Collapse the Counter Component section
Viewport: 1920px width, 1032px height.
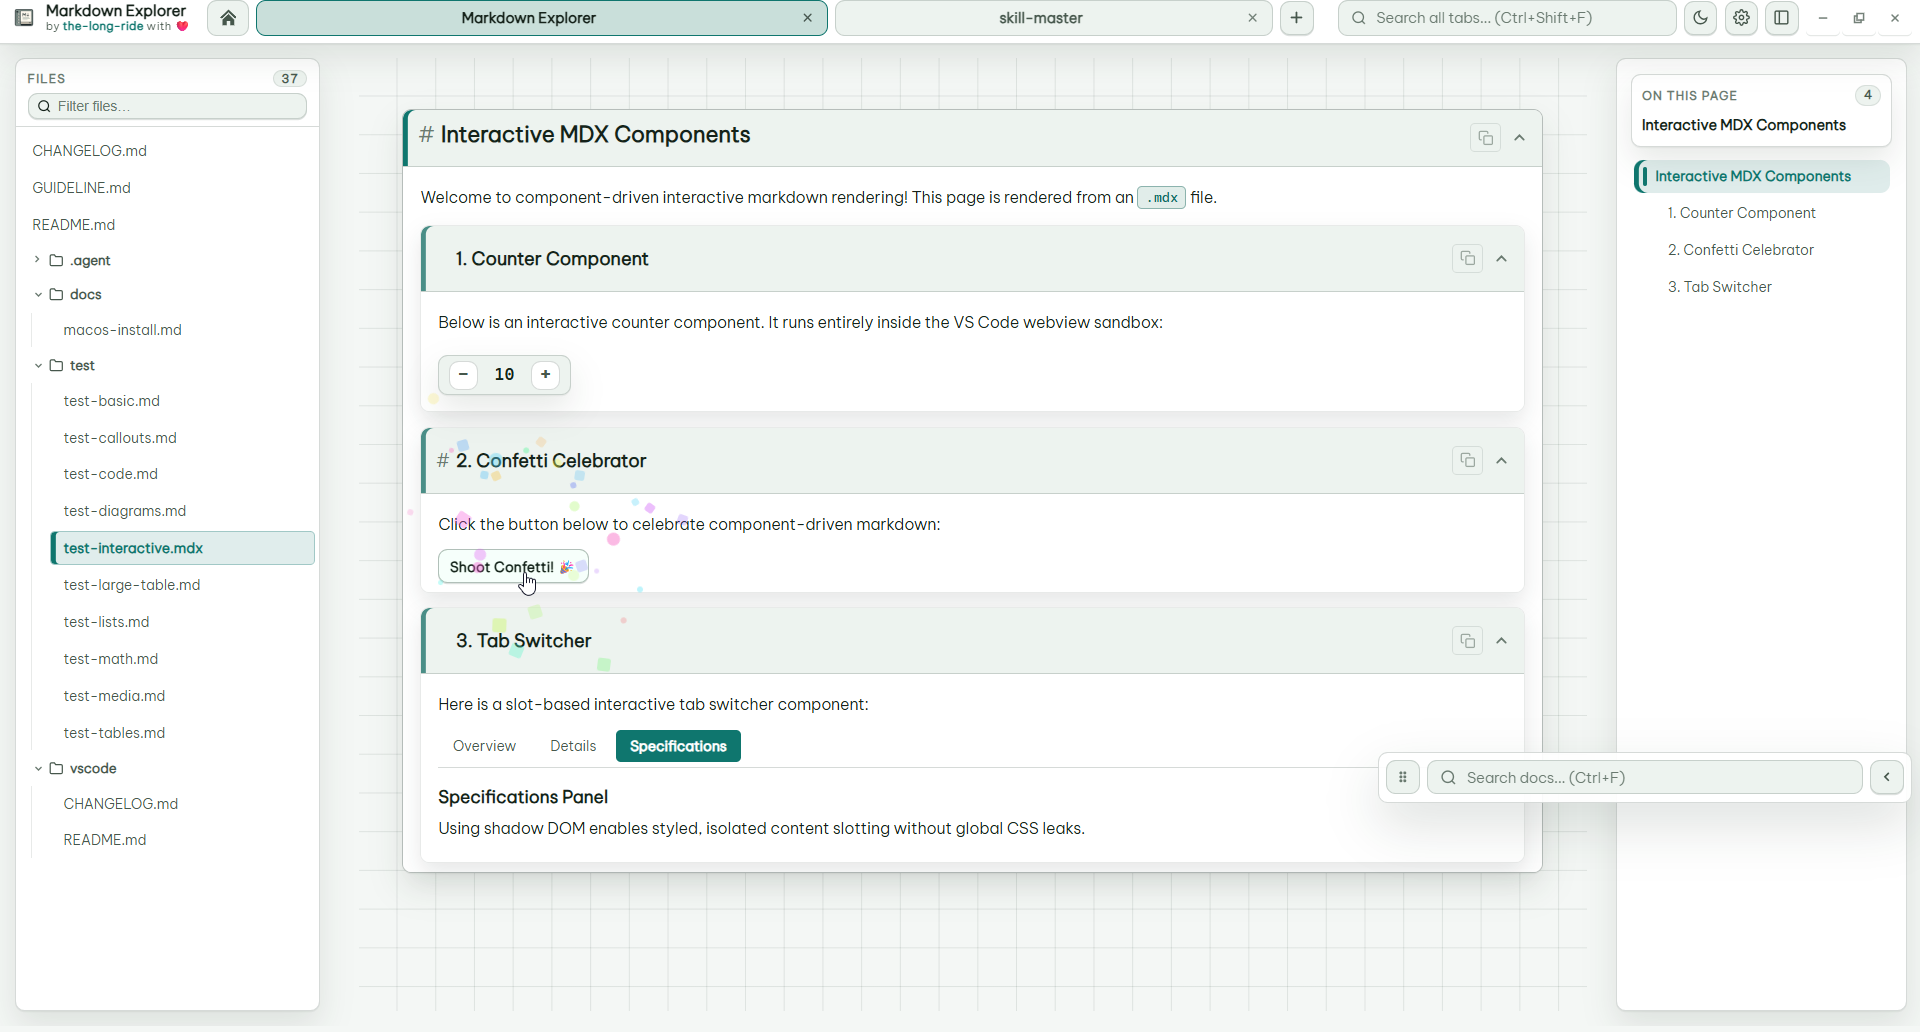[1501, 259]
